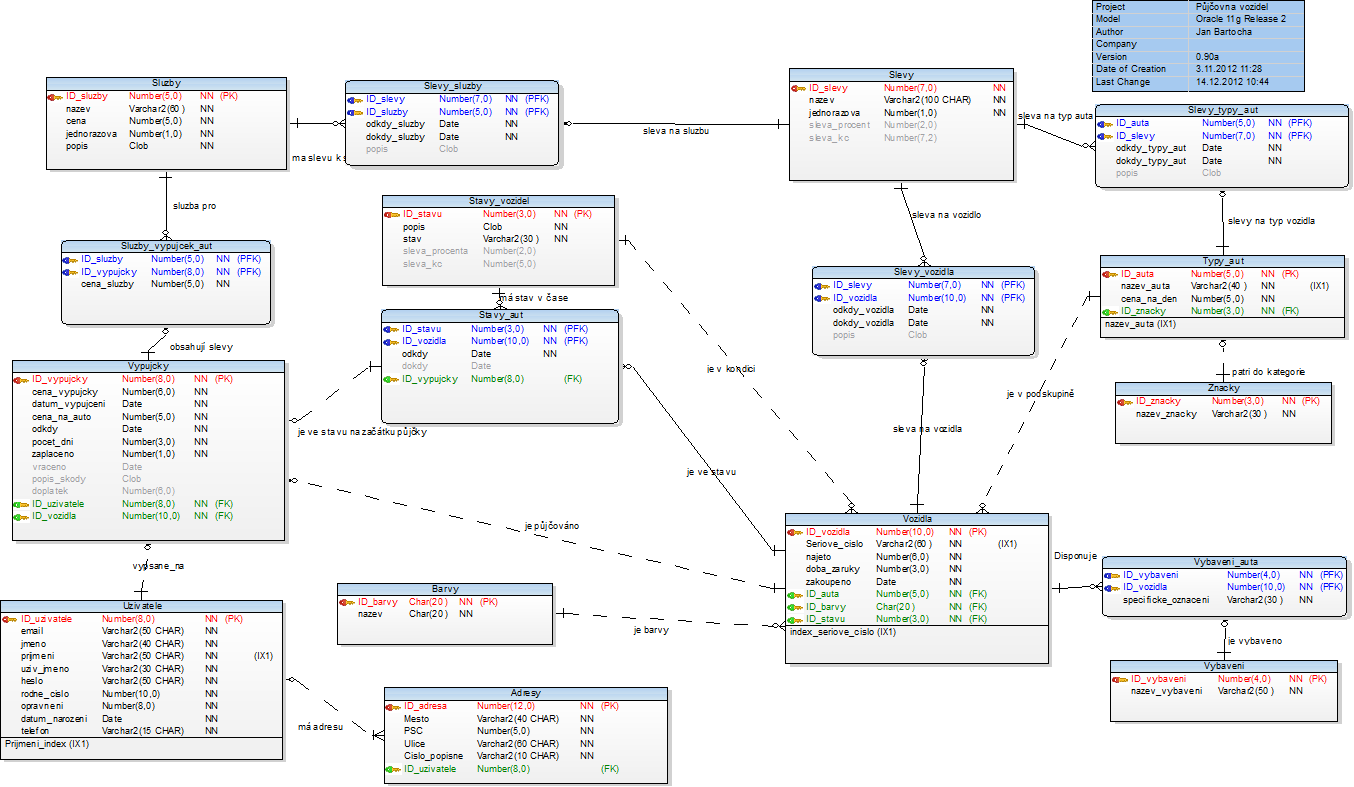The width and height of the screenshot is (1354, 787).
Task: Click the foreign key icon of ID_vozidla in Vypujcky
Action: tap(21, 517)
